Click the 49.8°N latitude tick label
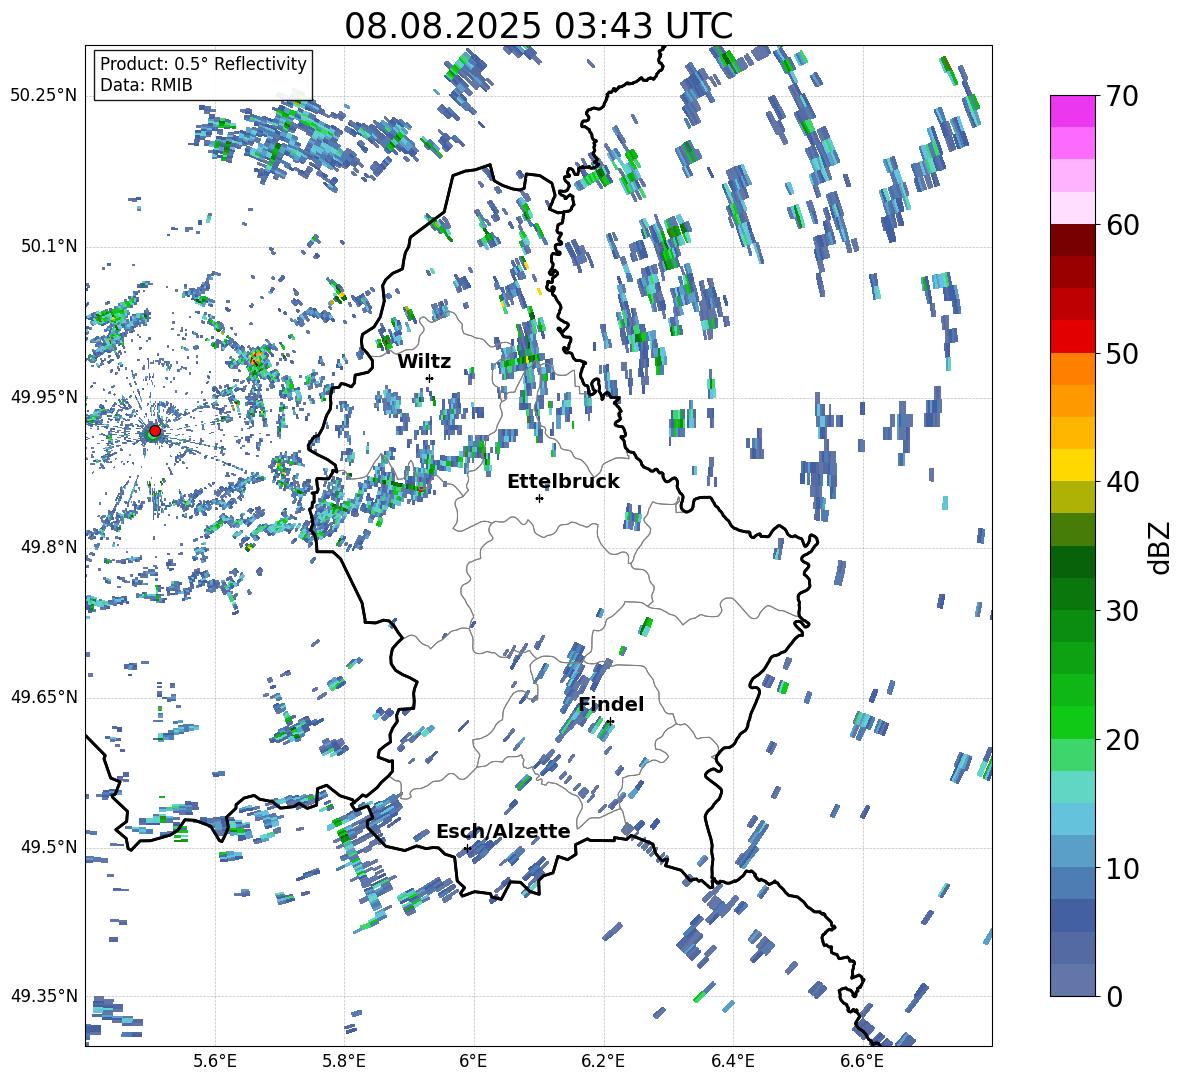This screenshot has height=1081, width=1184. 49,547
